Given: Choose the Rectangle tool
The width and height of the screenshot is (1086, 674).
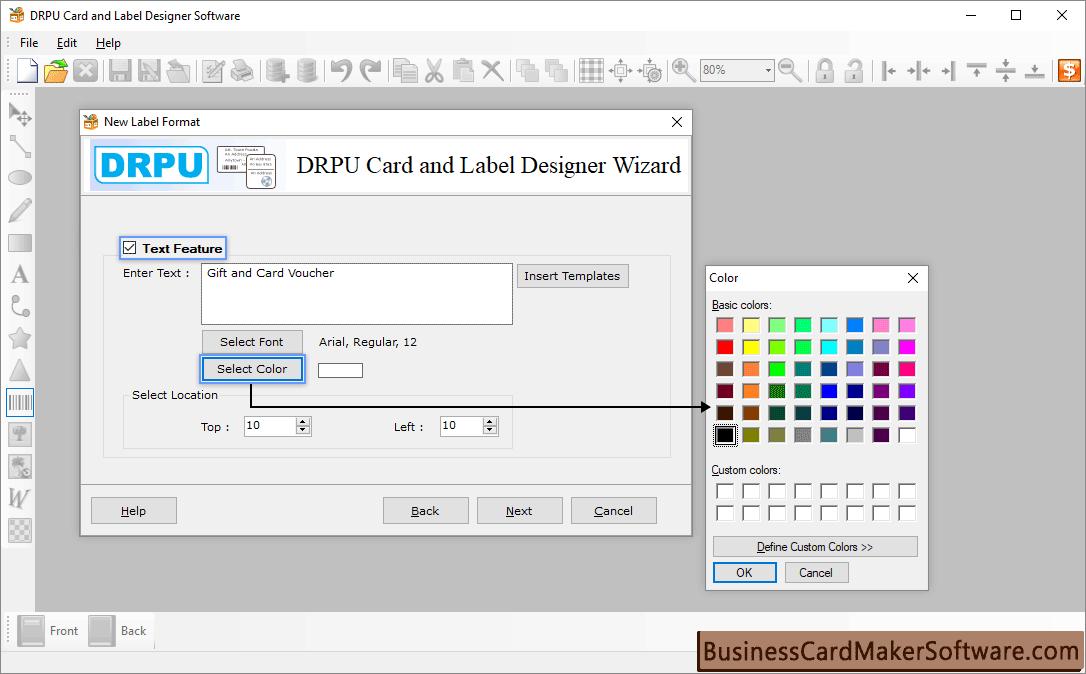Looking at the screenshot, I should tap(20, 242).
